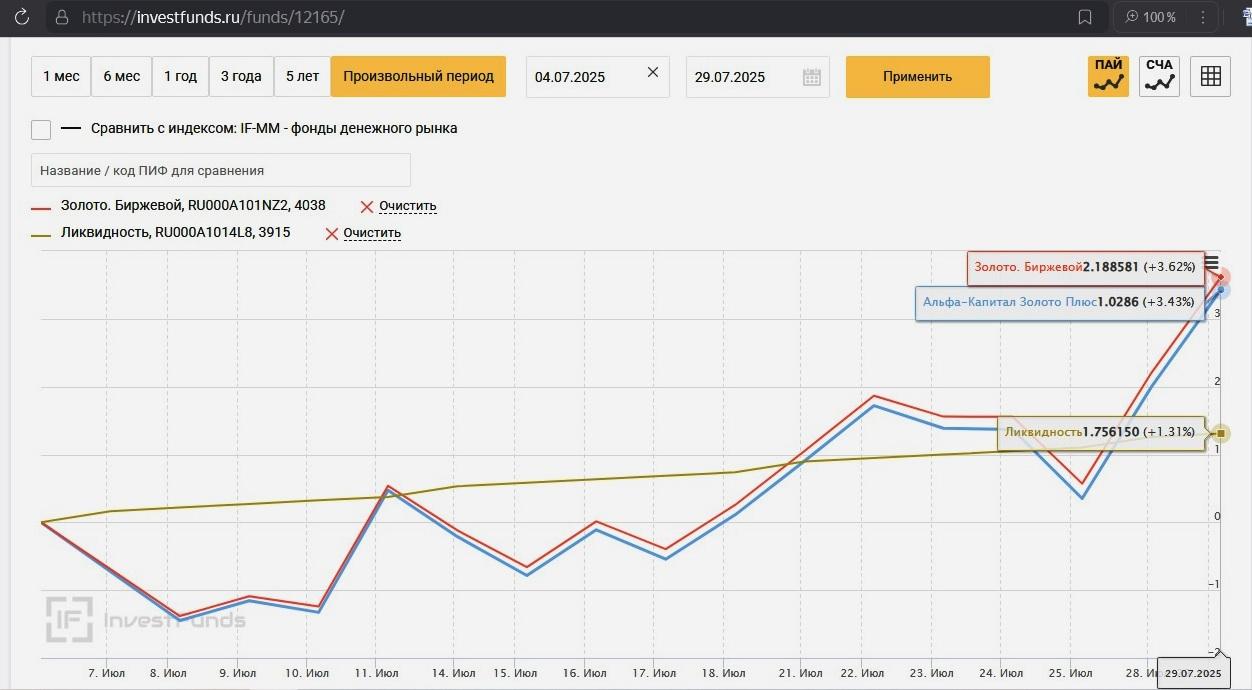
Task: Remove Золото. Биржевой with its red X icon
Action: tap(366, 207)
